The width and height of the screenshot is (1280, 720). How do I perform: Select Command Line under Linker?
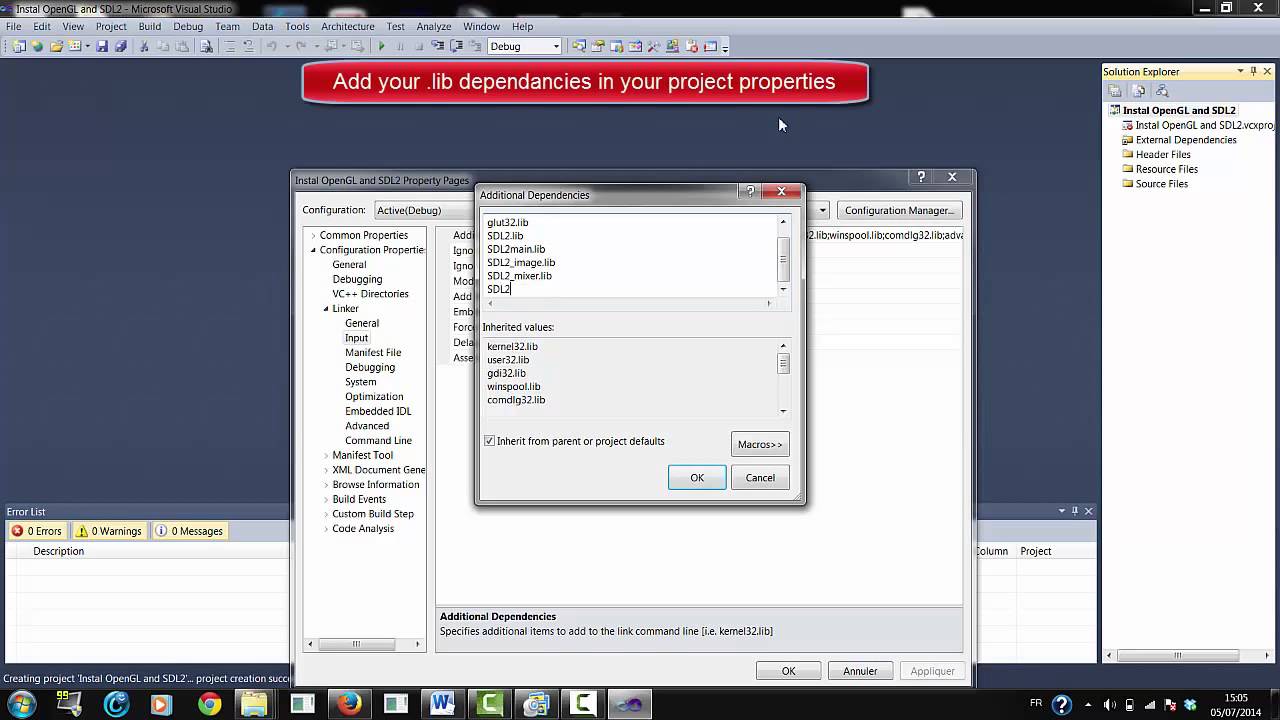click(x=378, y=440)
